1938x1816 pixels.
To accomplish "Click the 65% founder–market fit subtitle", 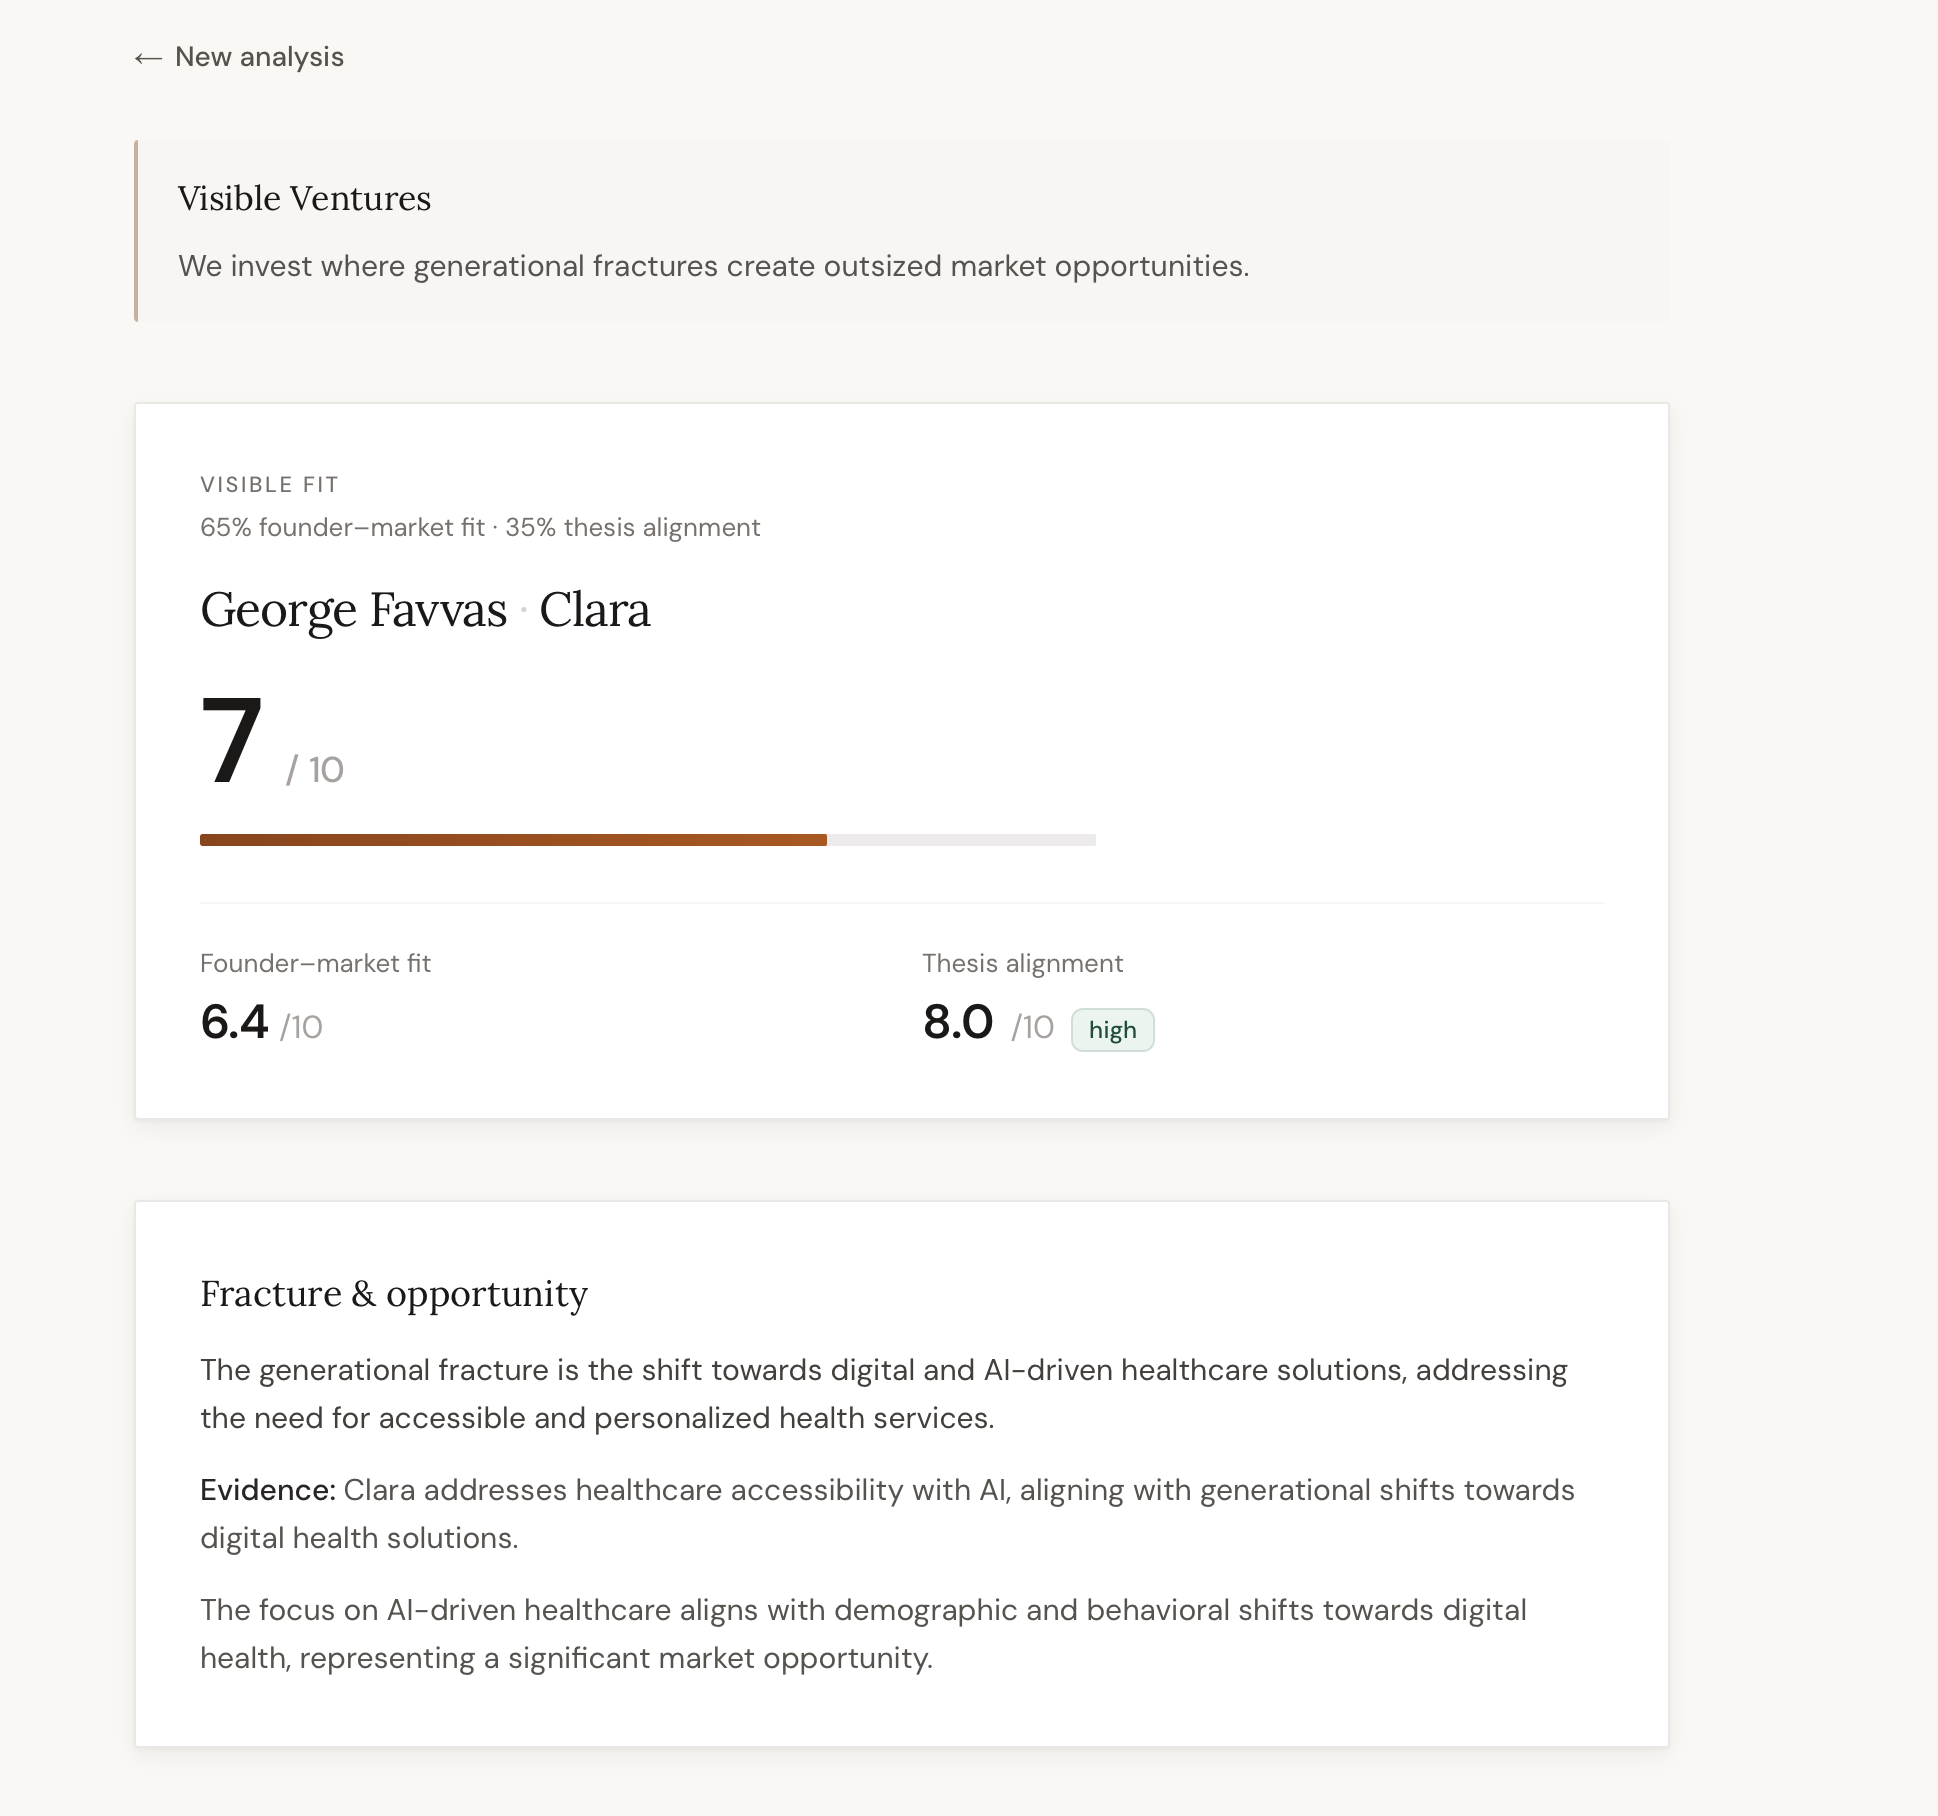I will click(x=343, y=527).
